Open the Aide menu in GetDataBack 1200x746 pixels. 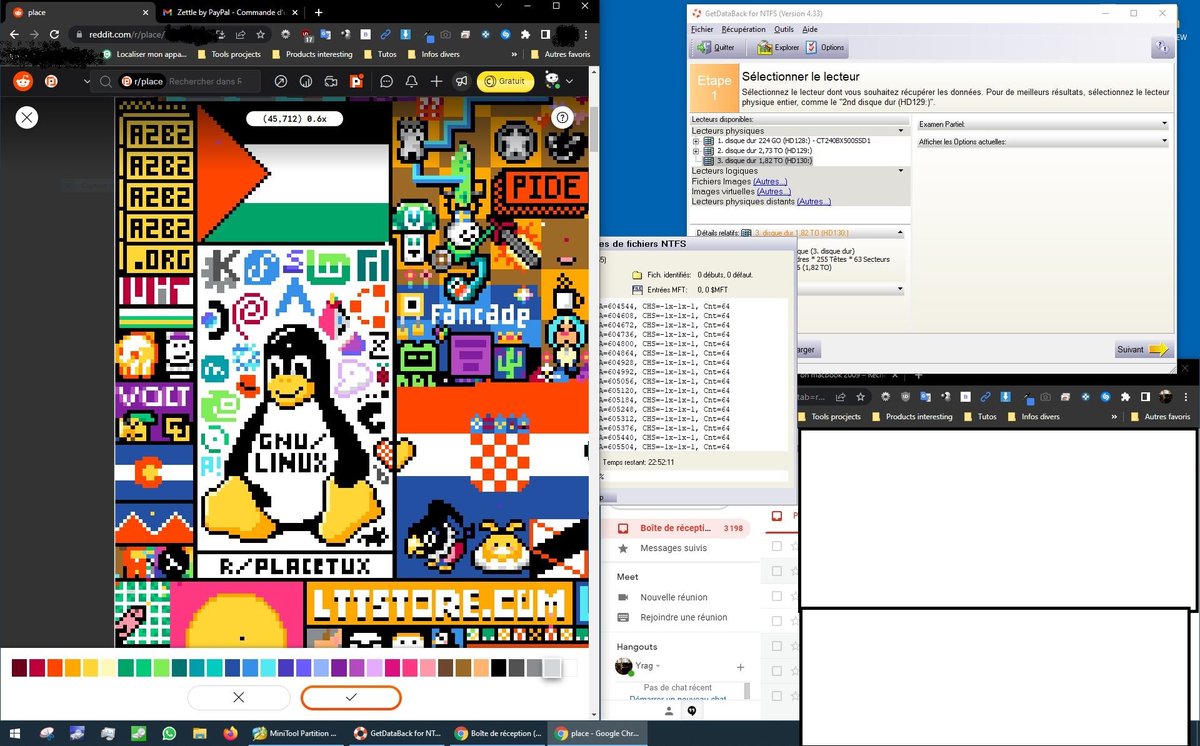810,30
